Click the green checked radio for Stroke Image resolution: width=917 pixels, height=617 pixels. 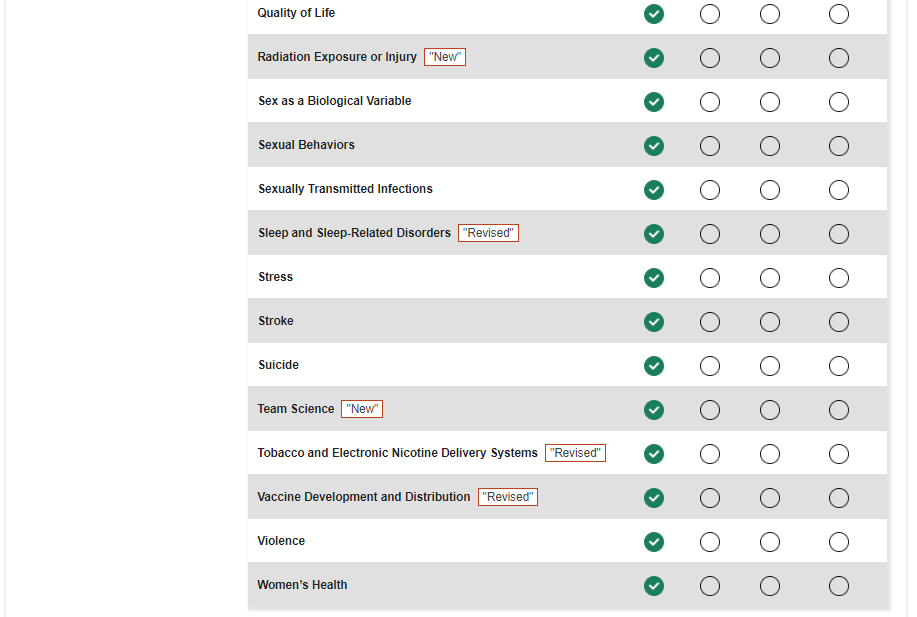654,322
